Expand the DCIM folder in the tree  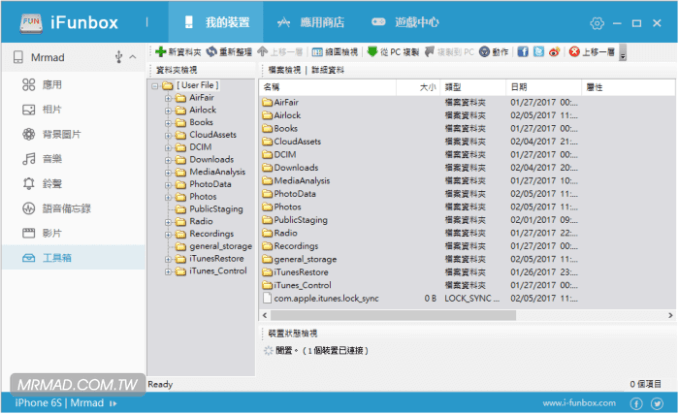[168, 148]
